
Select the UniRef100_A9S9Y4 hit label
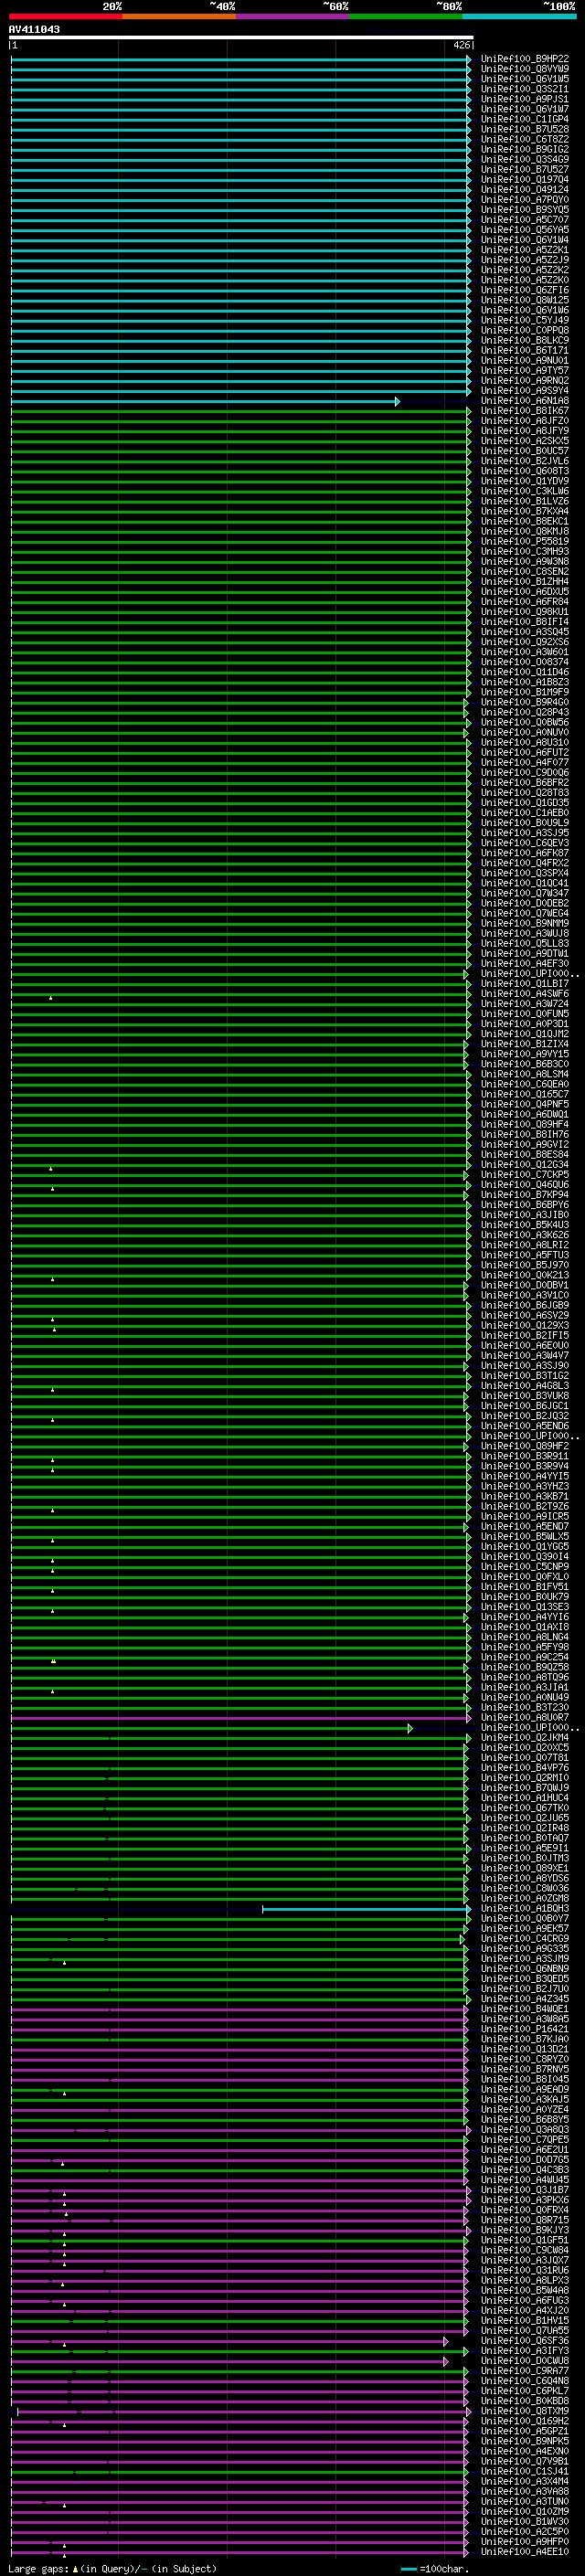point(525,391)
